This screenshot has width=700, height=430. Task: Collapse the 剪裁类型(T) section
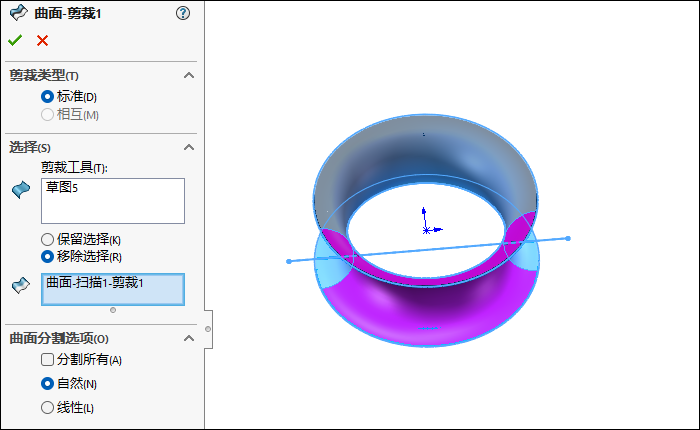(189, 75)
